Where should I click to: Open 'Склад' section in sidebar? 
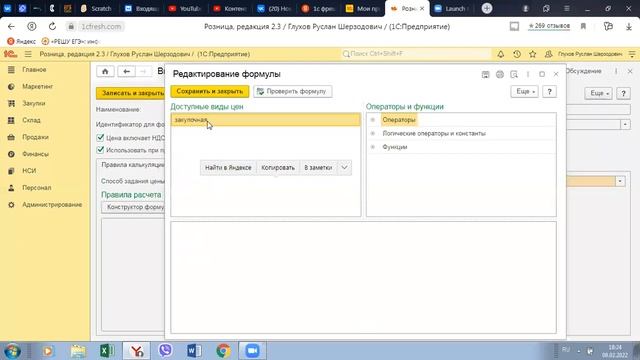pos(31,120)
